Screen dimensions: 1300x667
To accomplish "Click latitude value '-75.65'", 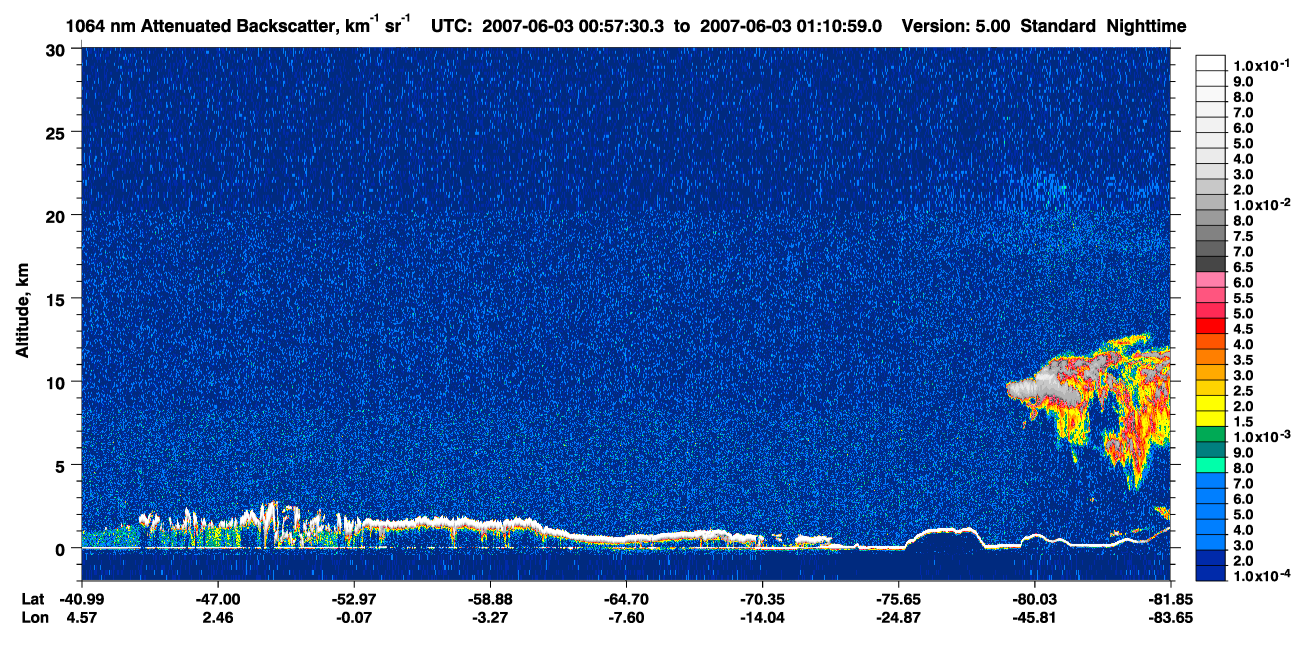I will pos(899,599).
